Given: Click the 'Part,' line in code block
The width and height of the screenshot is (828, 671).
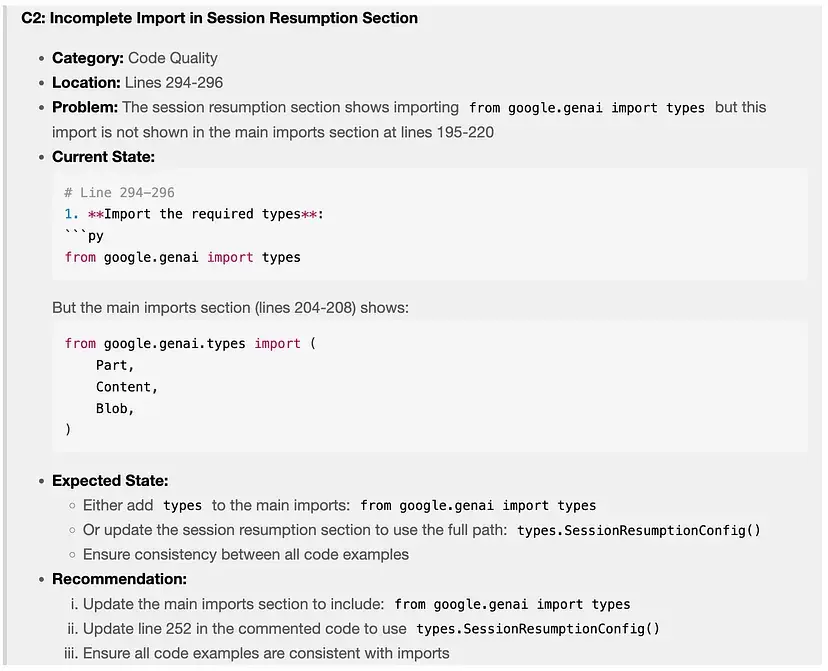Looking at the screenshot, I should tap(115, 365).
